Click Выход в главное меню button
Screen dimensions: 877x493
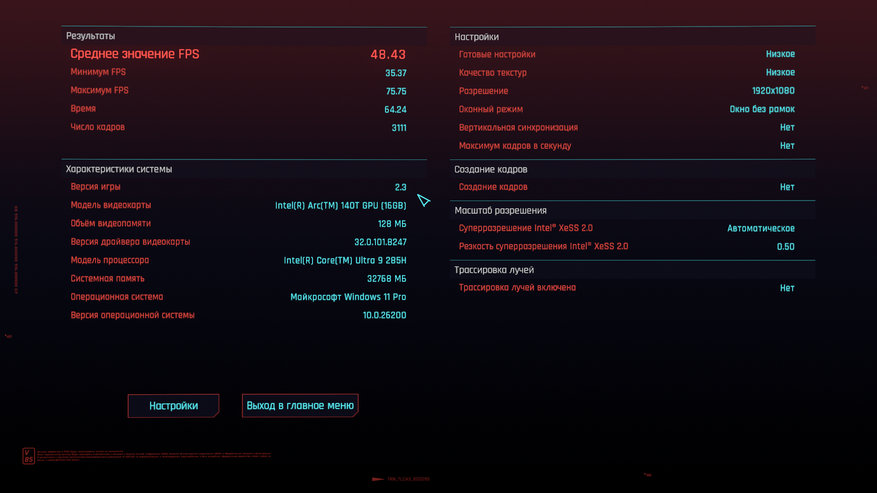(300, 406)
